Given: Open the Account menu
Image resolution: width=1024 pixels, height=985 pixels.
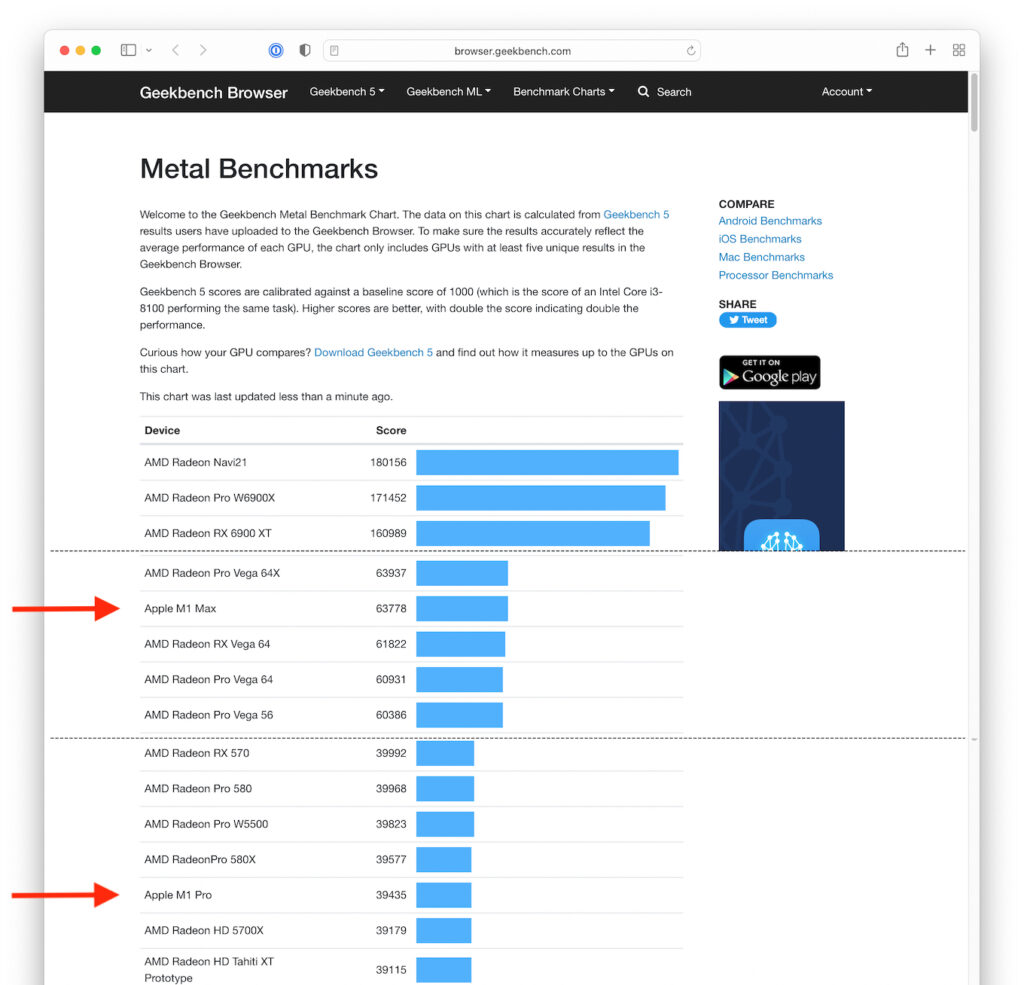Looking at the screenshot, I should [x=846, y=92].
